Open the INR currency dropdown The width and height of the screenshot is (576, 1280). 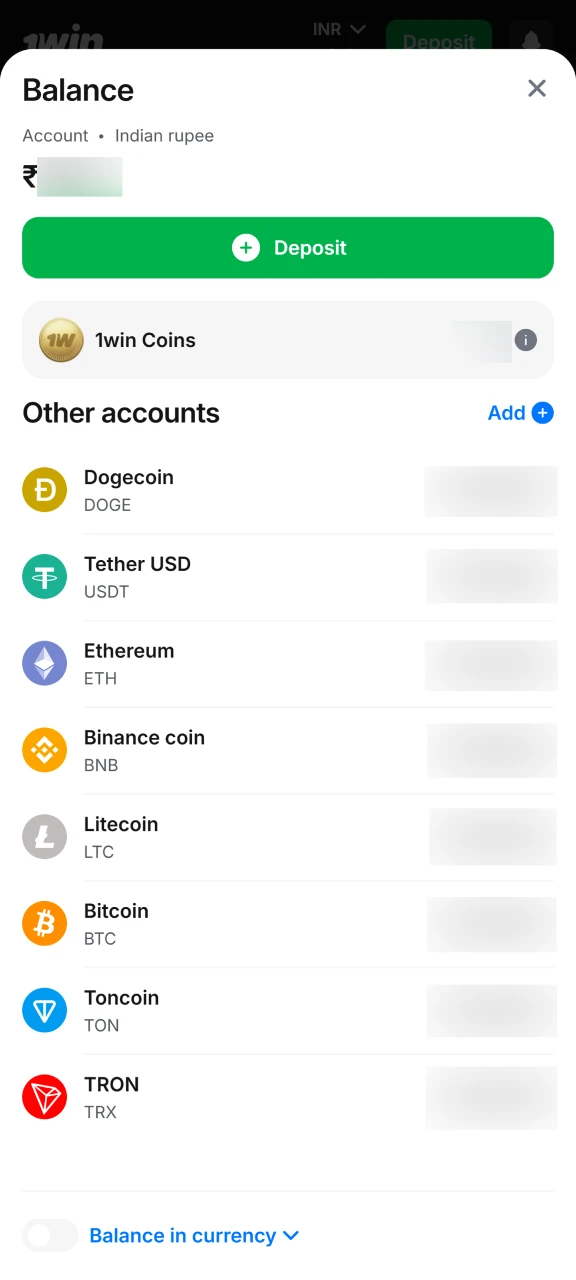[x=338, y=29]
